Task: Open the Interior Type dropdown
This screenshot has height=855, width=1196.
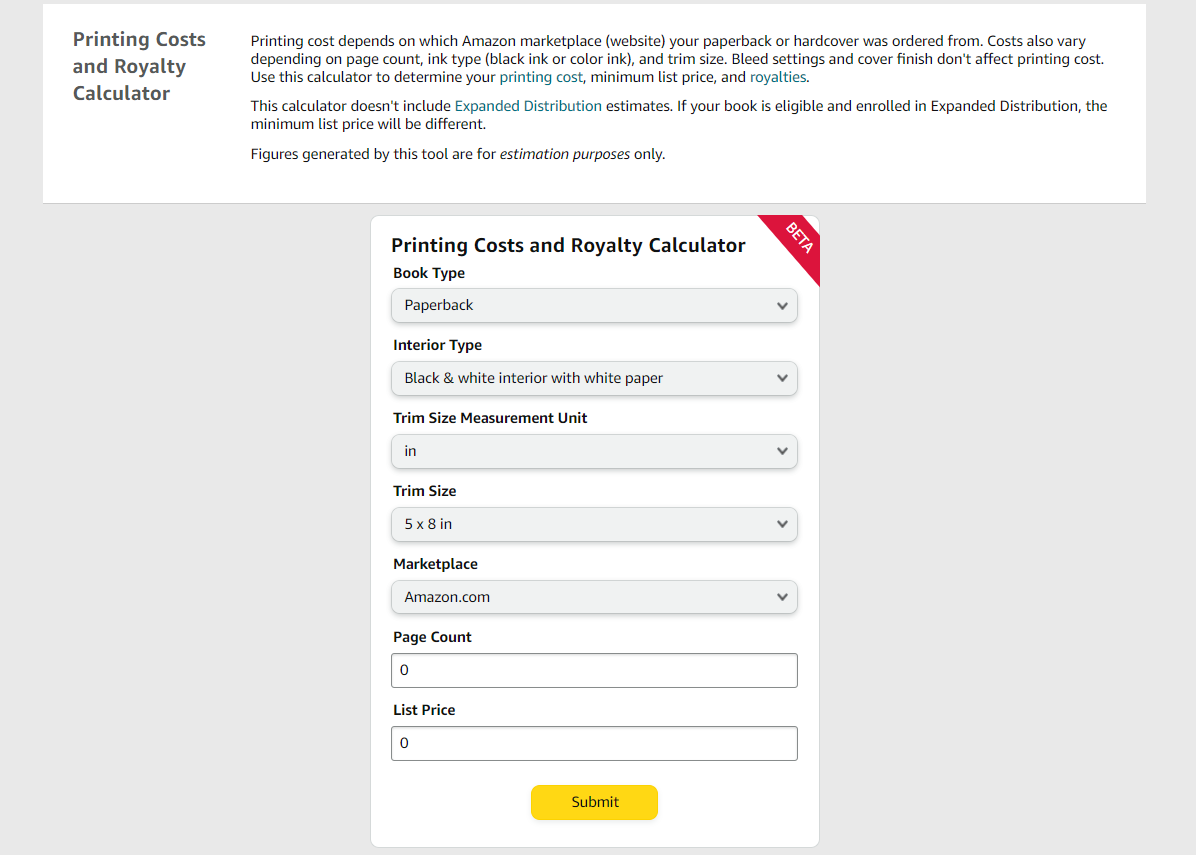Action: [594, 378]
